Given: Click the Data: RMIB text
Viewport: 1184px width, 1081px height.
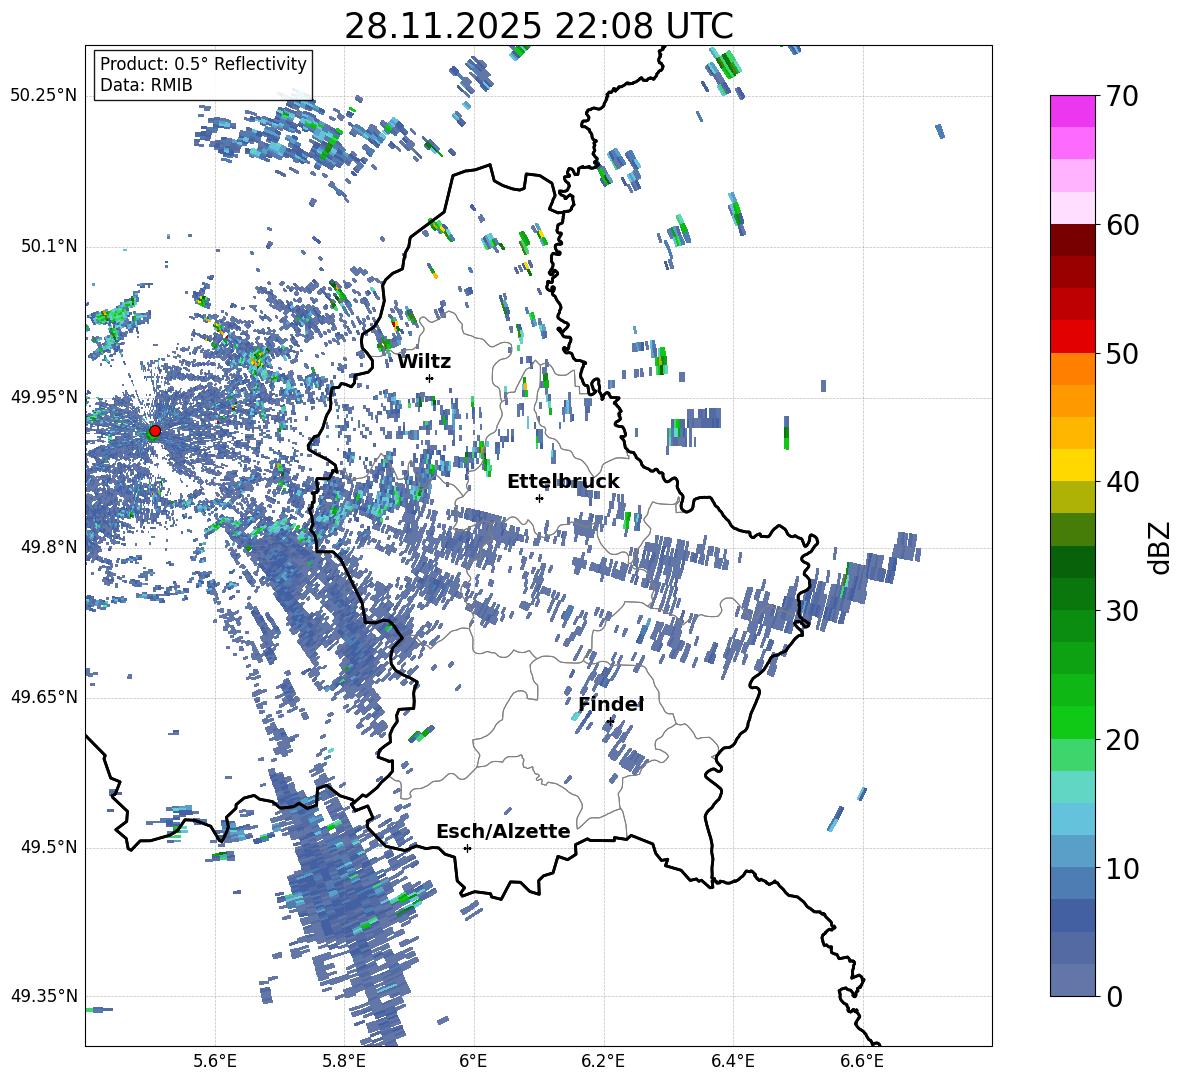Looking at the screenshot, I should pos(146,85).
